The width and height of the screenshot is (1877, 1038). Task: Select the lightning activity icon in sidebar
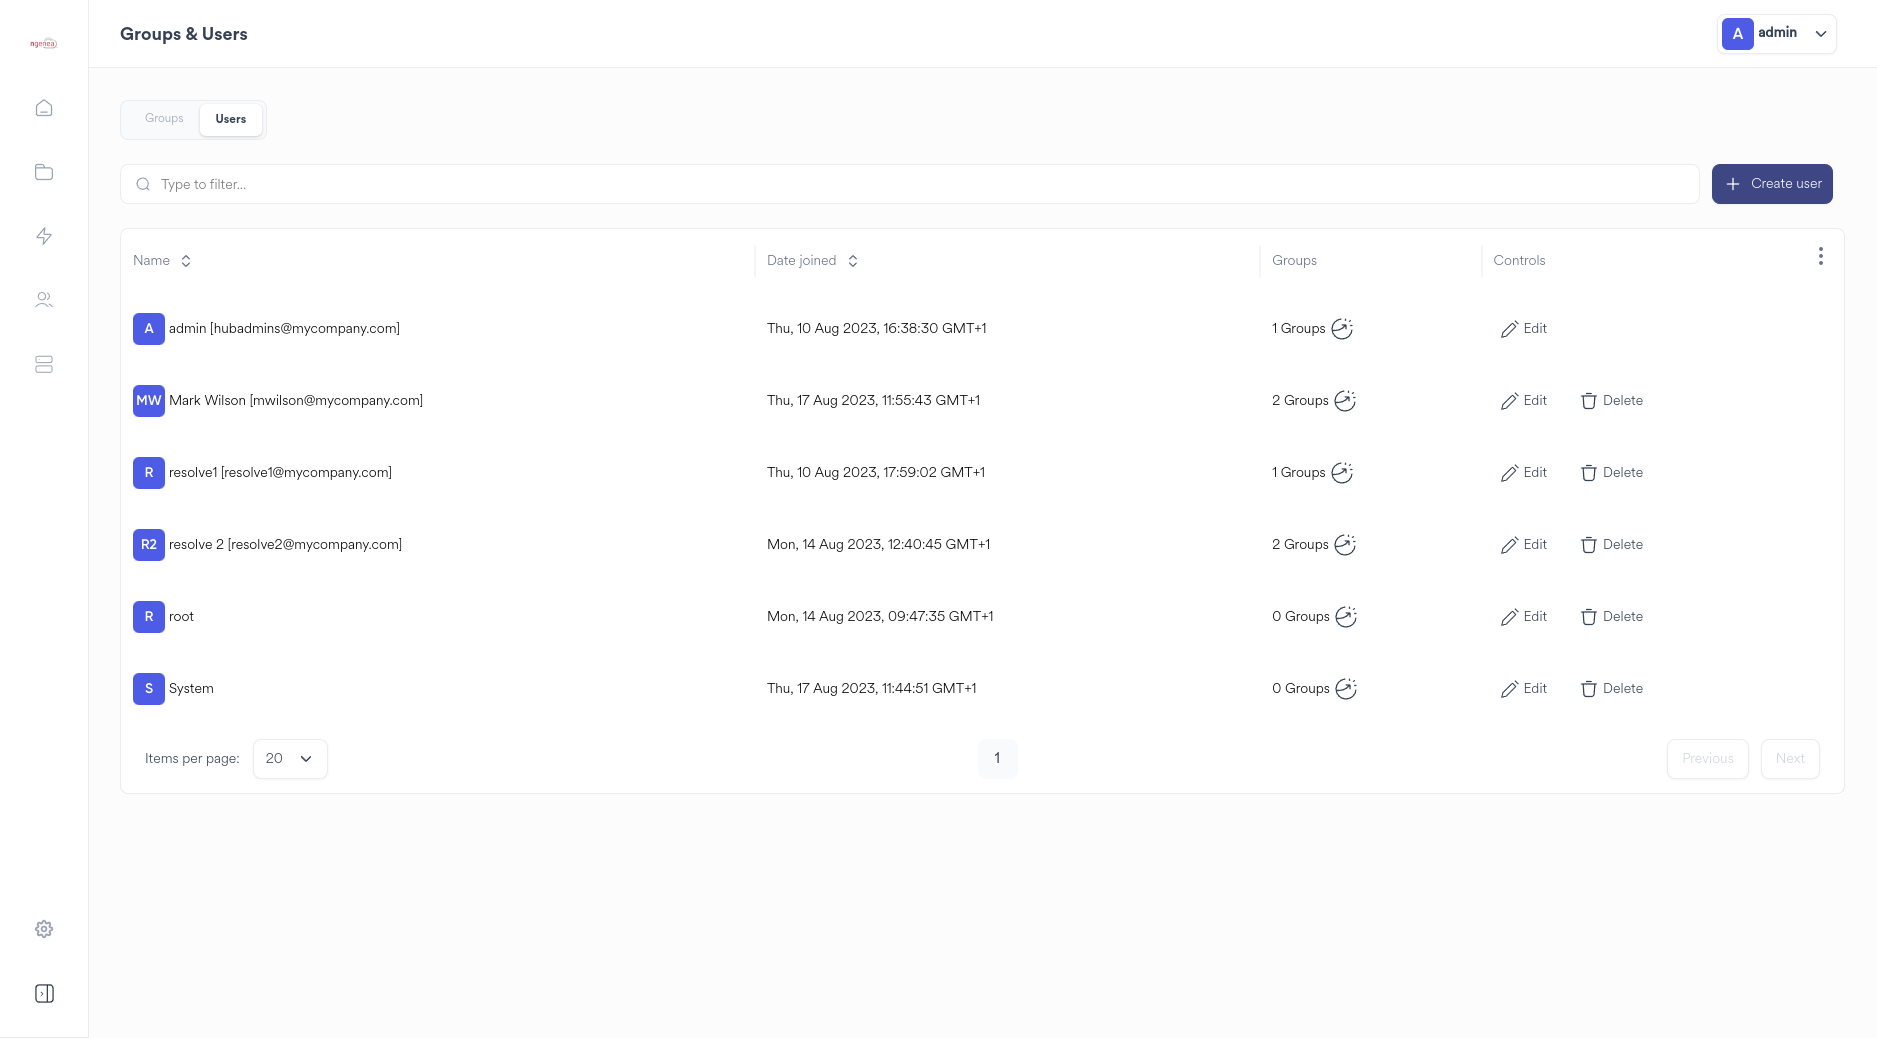click(44, 236)
